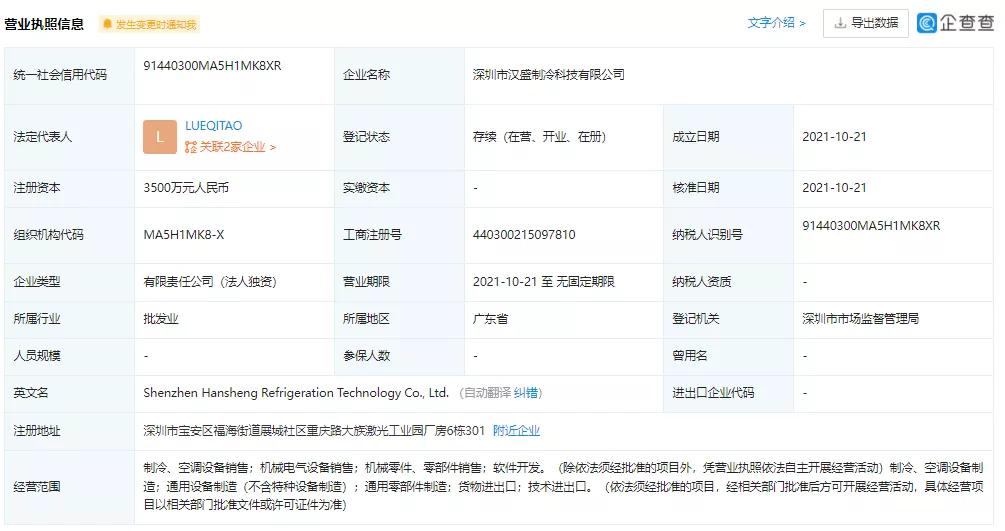
Task: Open LUEQITAO legal representative profile
Action: (x=213, y=126)
